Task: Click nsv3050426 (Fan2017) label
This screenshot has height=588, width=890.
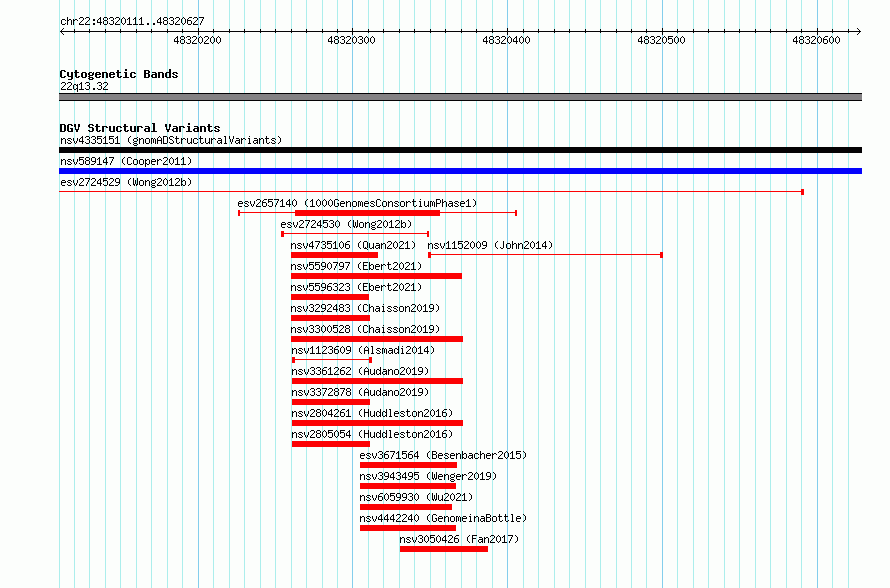Action: tap(459, 539)
